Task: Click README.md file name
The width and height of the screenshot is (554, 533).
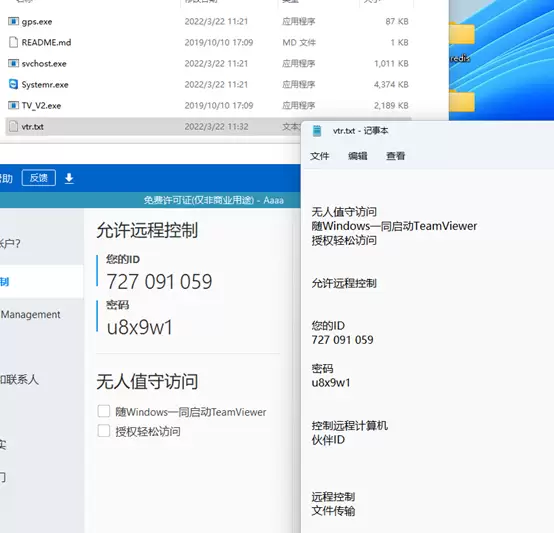Action: pyautogui.click(x=46, y=43)
